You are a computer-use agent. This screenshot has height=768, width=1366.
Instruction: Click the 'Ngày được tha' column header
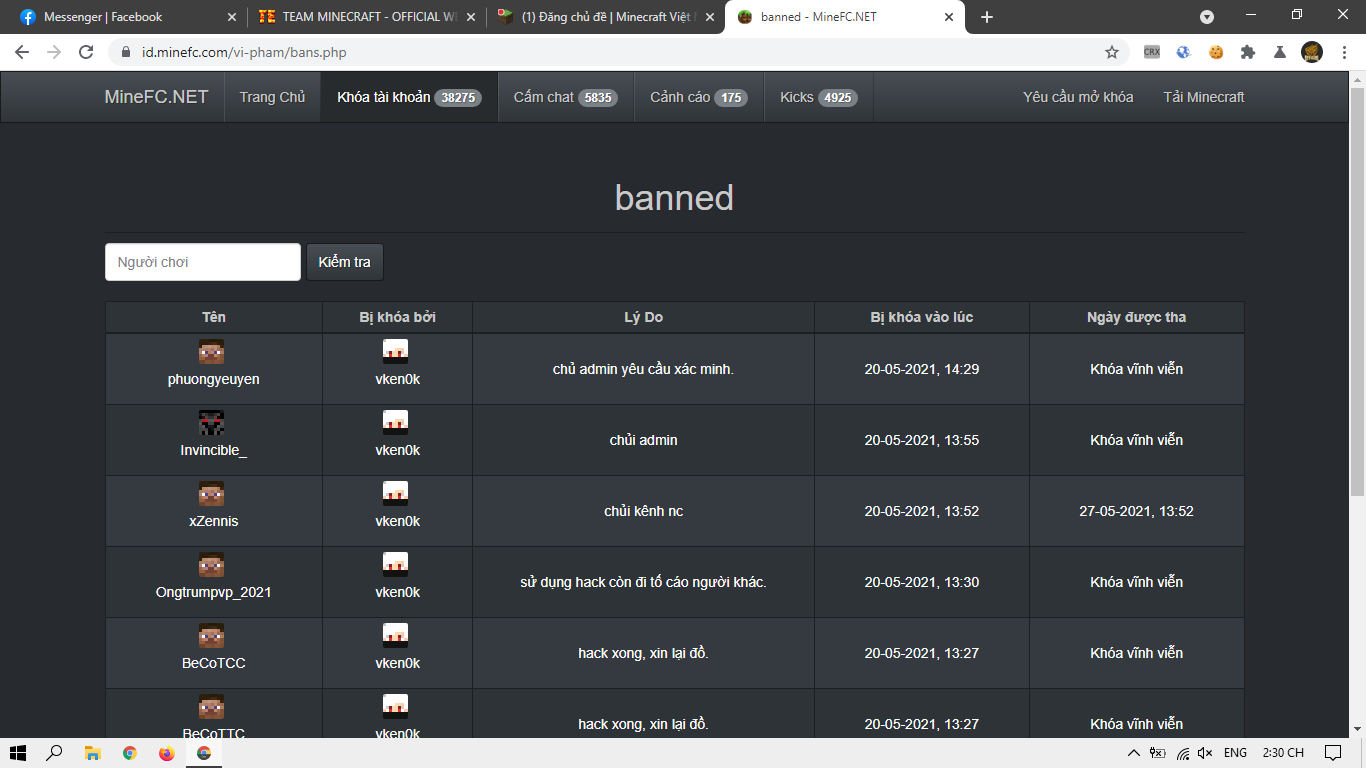[x=1136, y=317]
